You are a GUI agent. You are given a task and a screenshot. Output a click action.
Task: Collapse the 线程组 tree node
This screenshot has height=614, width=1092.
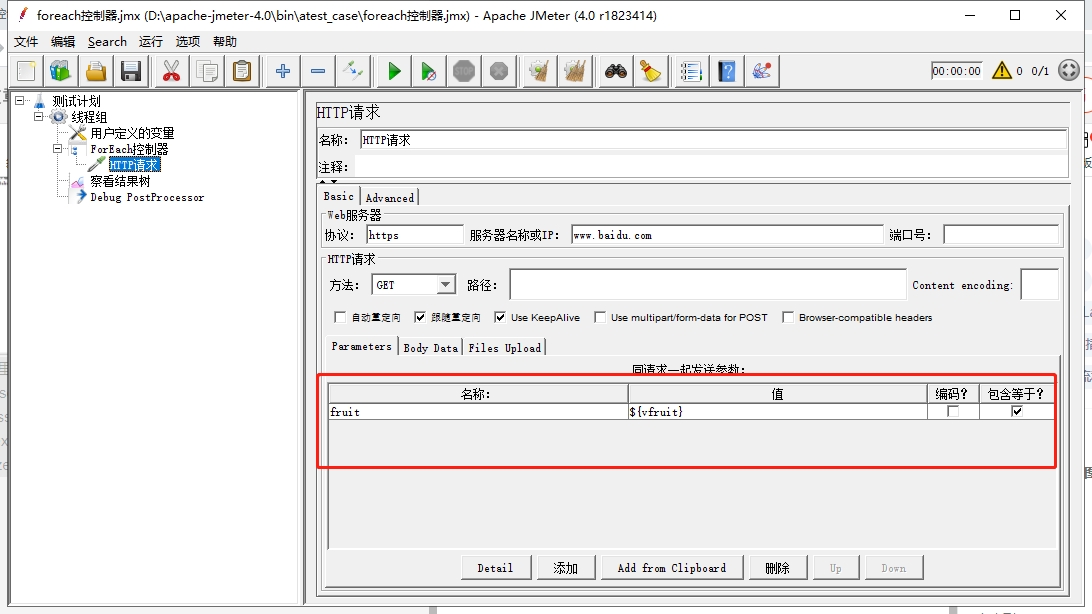[38, 117]
